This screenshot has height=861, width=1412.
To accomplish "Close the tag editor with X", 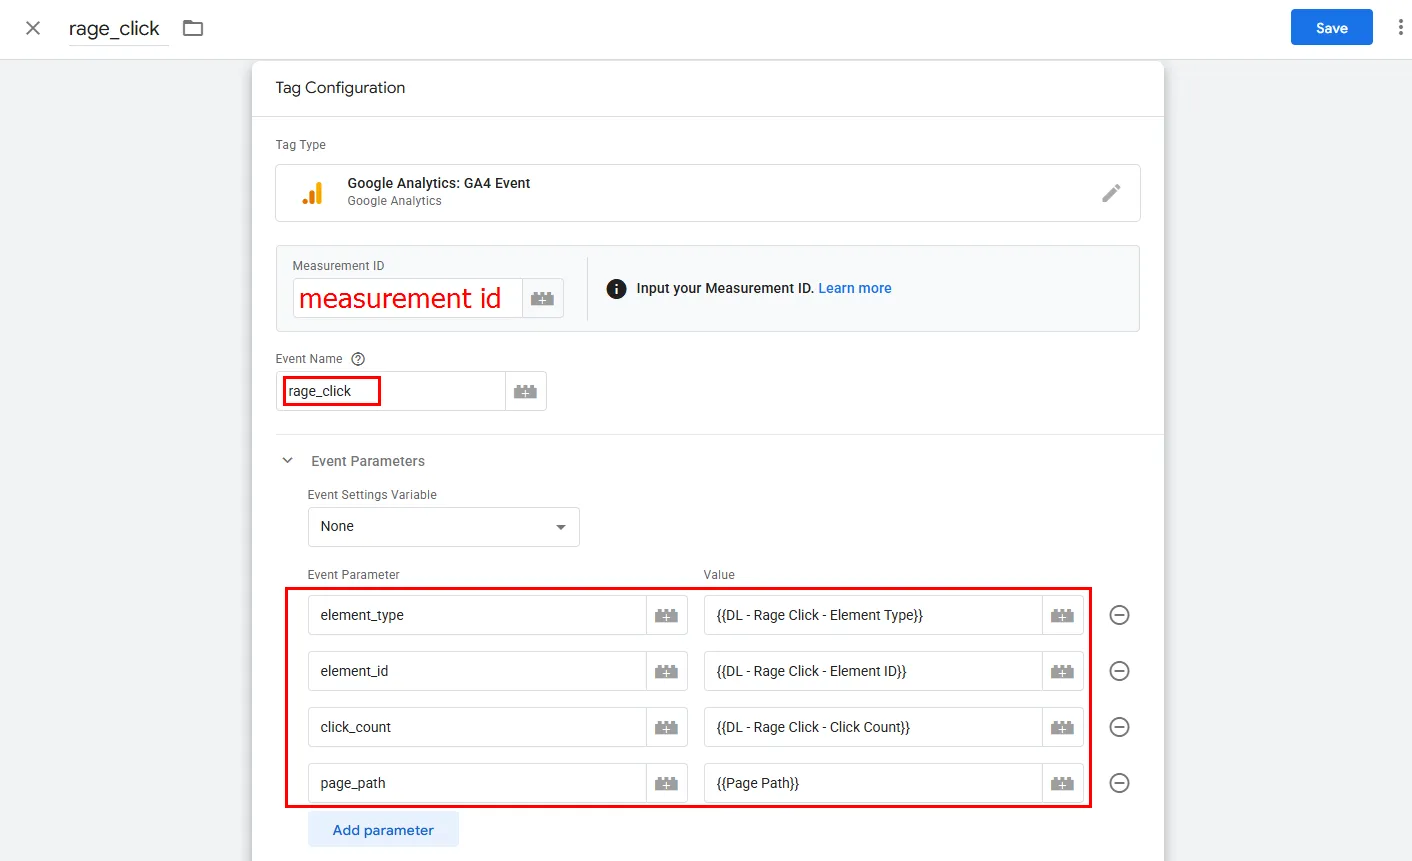I will pyautogui.click(x=33, y=28).
